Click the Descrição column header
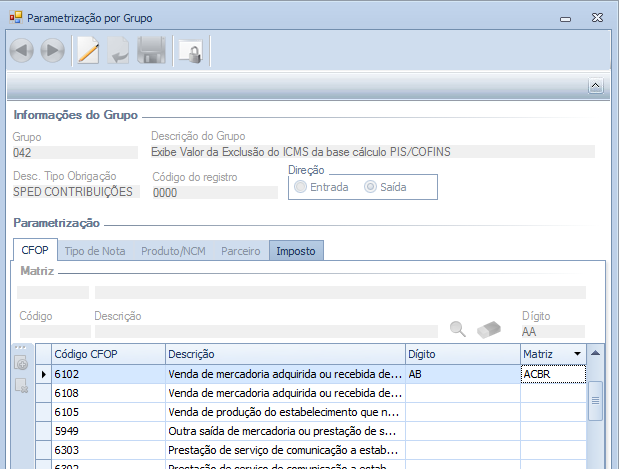The width and height of the screenshot is (619, 469). 285,354
